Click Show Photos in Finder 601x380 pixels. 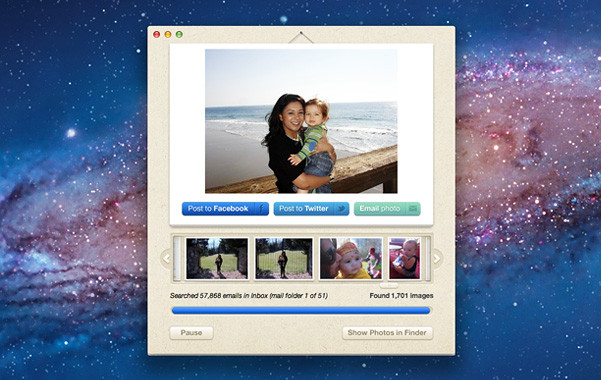coord(387,332)
